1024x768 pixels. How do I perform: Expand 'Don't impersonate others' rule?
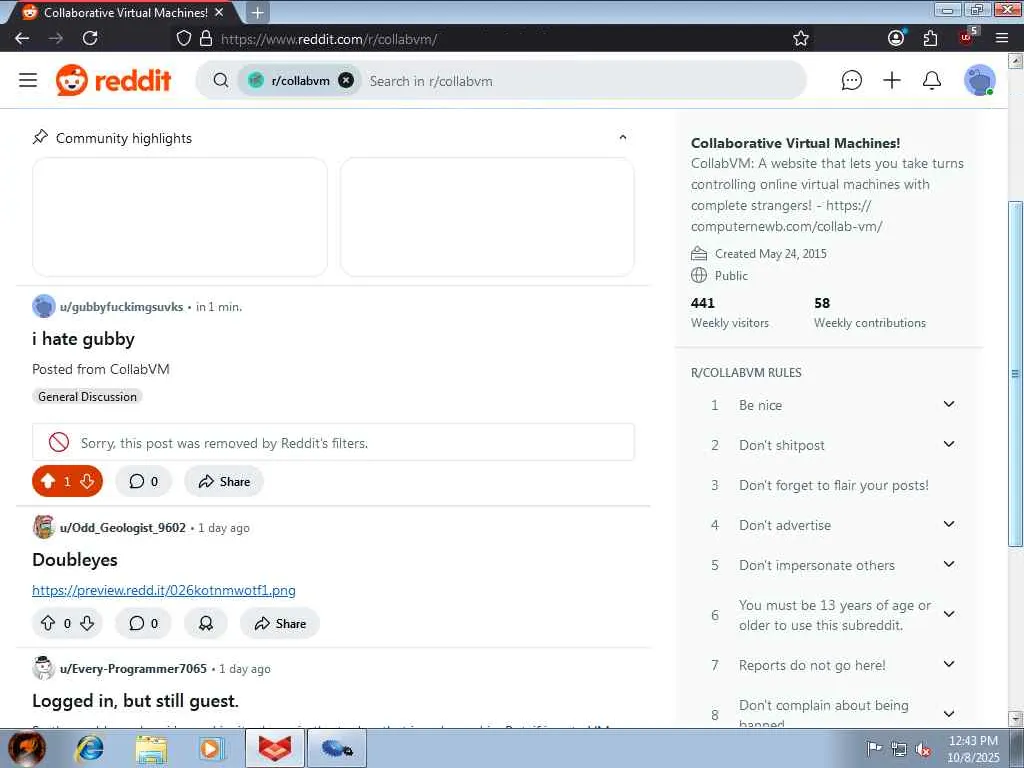coord(949,564)
